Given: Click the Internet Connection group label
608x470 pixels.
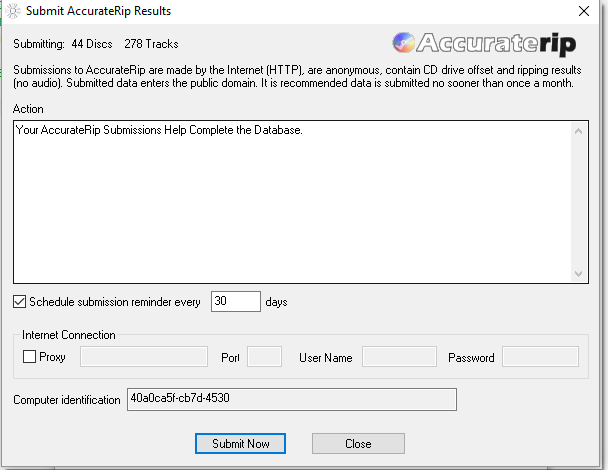Looking at the screenshot, I should point(69,335).
